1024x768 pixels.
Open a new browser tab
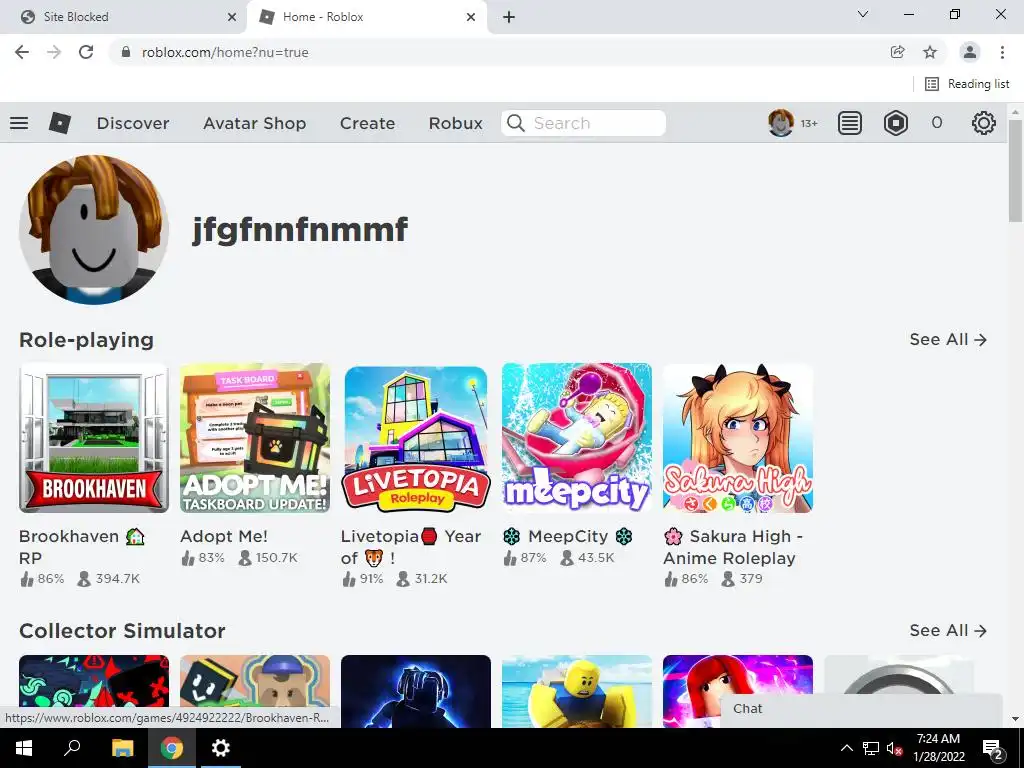tap(509, 17)
